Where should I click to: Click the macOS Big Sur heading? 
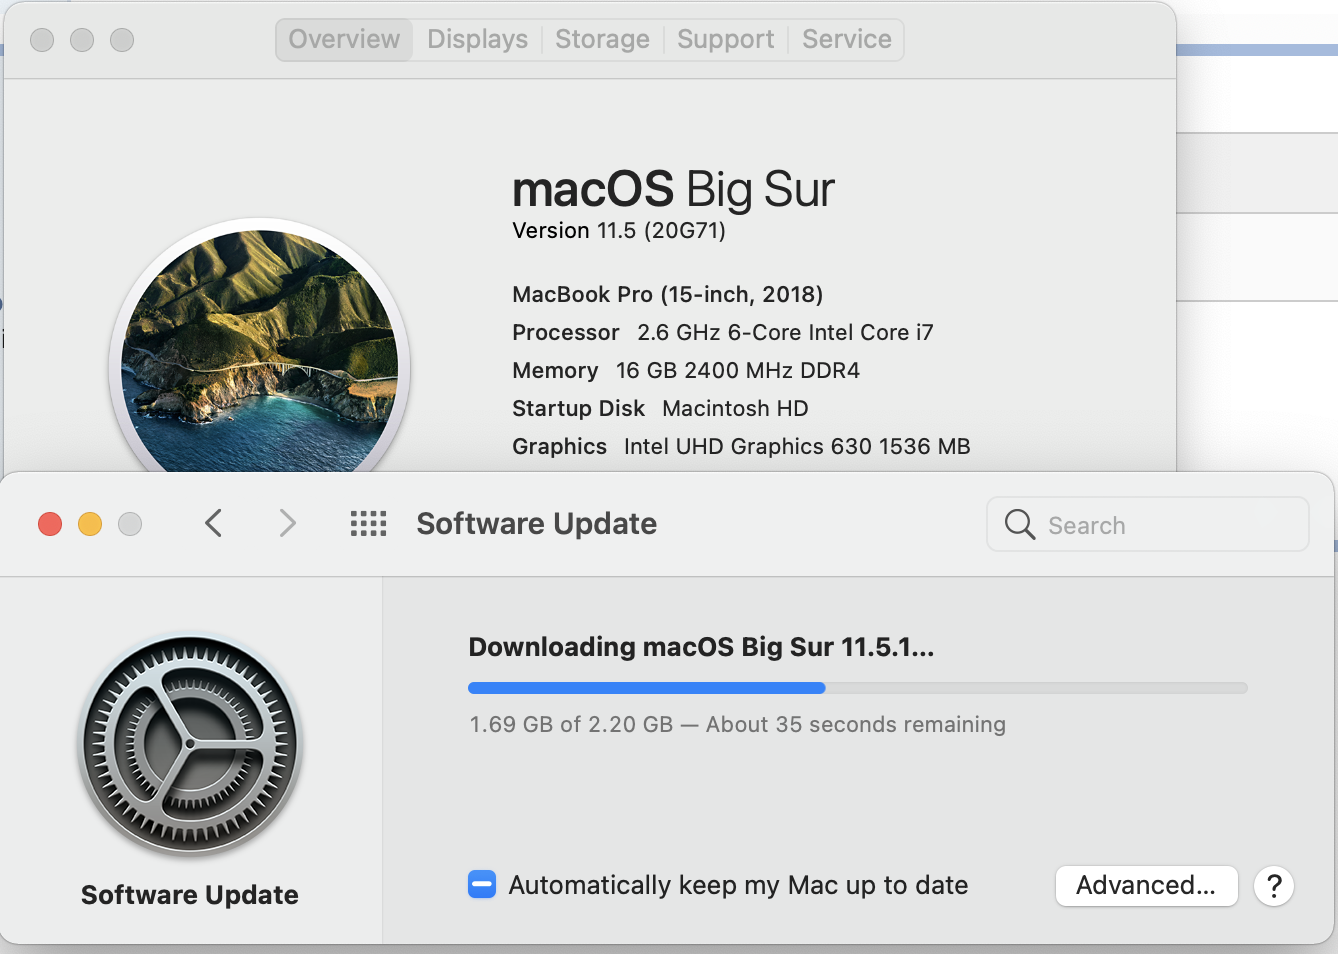(x=673, y=189)
